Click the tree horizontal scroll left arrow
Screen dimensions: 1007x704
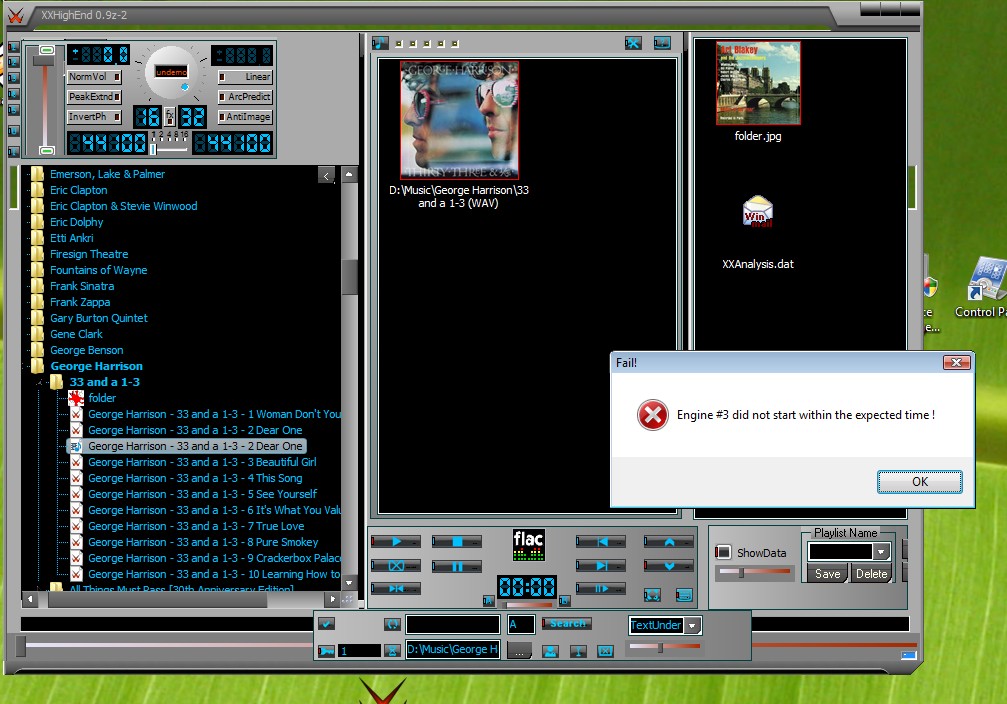click(30, 599)
